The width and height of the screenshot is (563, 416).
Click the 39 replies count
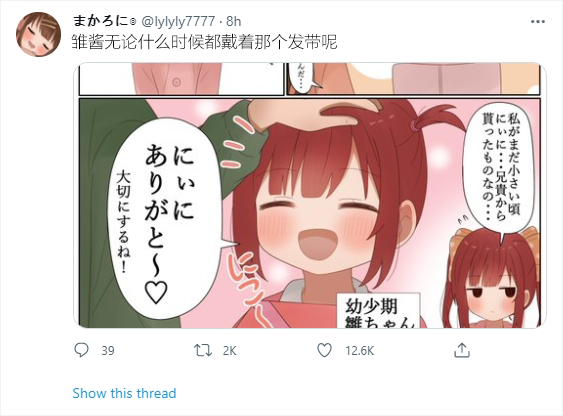click(x=108, y=350)
